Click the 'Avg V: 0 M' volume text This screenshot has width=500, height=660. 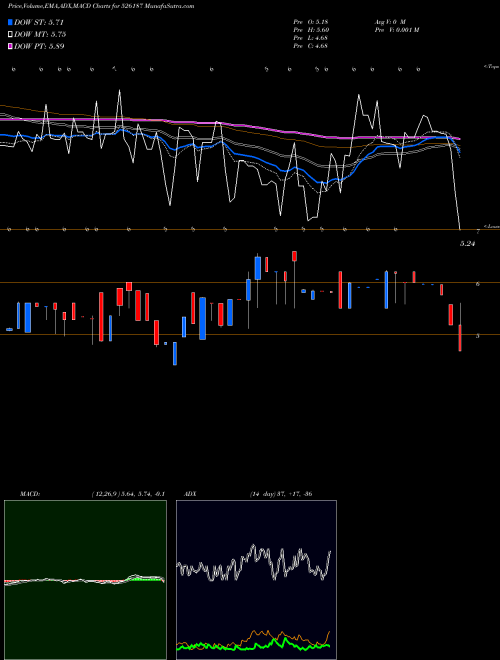pyautogui.click(x=389, y=22)
